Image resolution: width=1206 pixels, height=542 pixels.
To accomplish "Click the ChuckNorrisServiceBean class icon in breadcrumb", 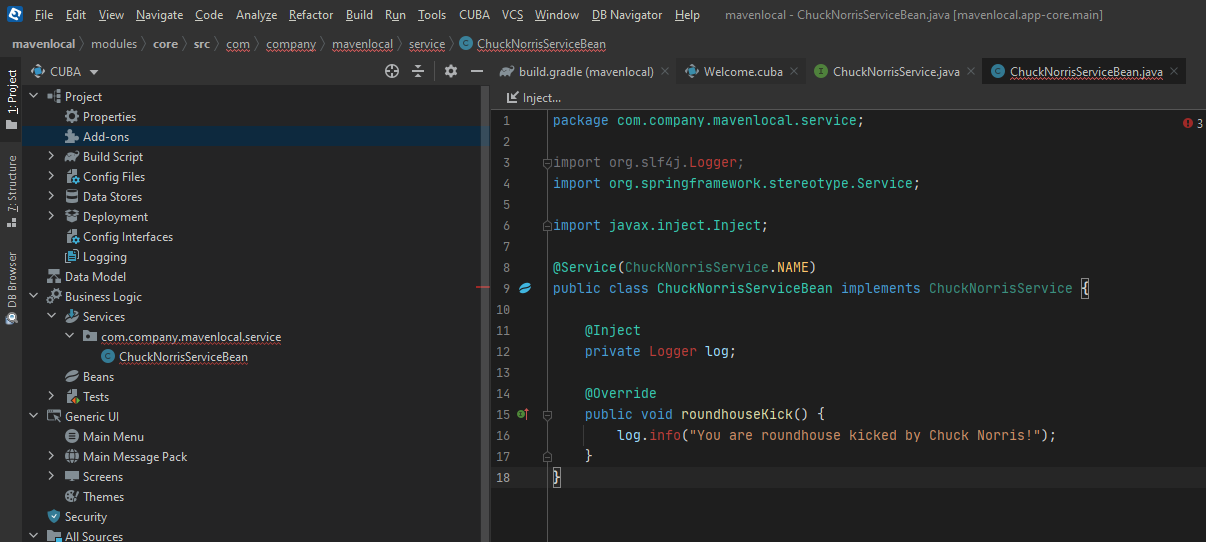I will (x=466, y=44).
